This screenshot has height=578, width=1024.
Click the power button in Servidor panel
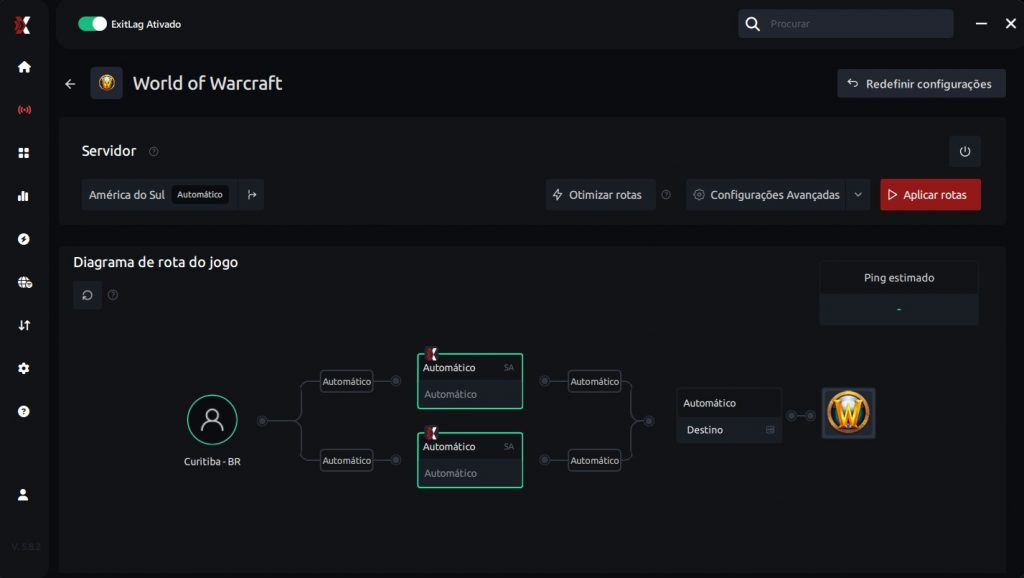[964, 152]
